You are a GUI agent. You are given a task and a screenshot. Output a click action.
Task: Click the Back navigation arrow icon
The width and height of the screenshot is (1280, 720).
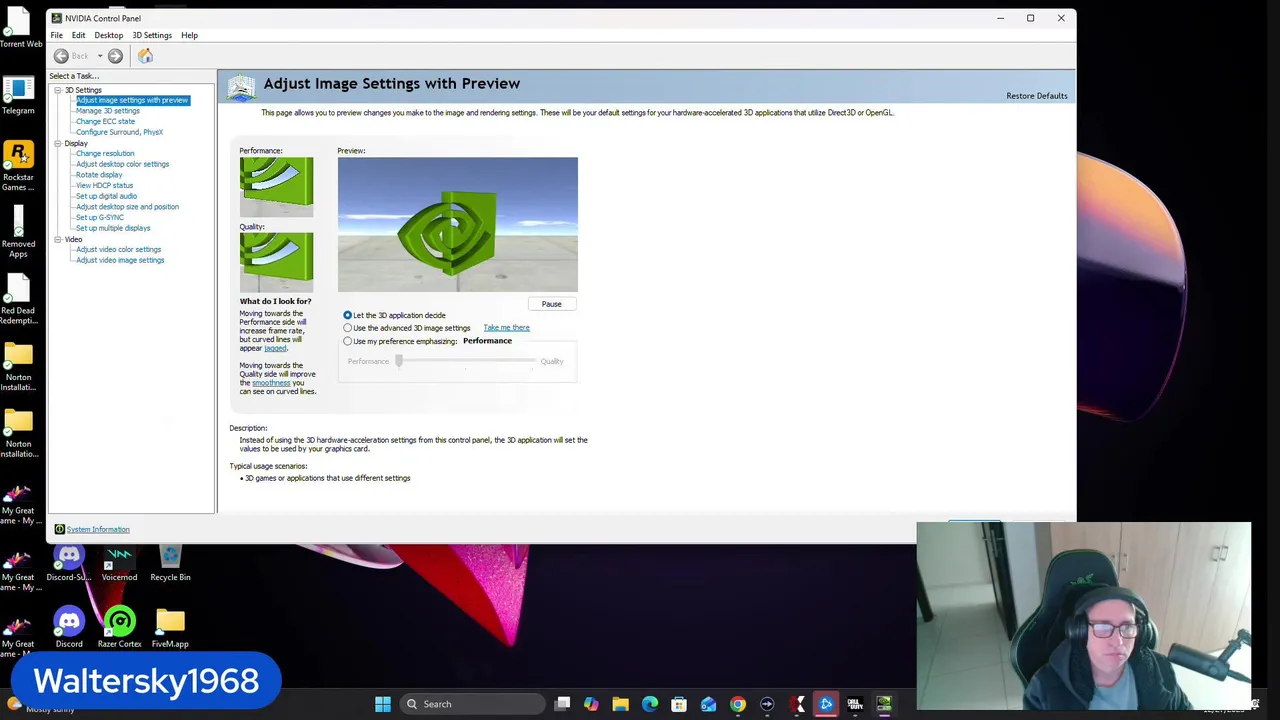61,56
